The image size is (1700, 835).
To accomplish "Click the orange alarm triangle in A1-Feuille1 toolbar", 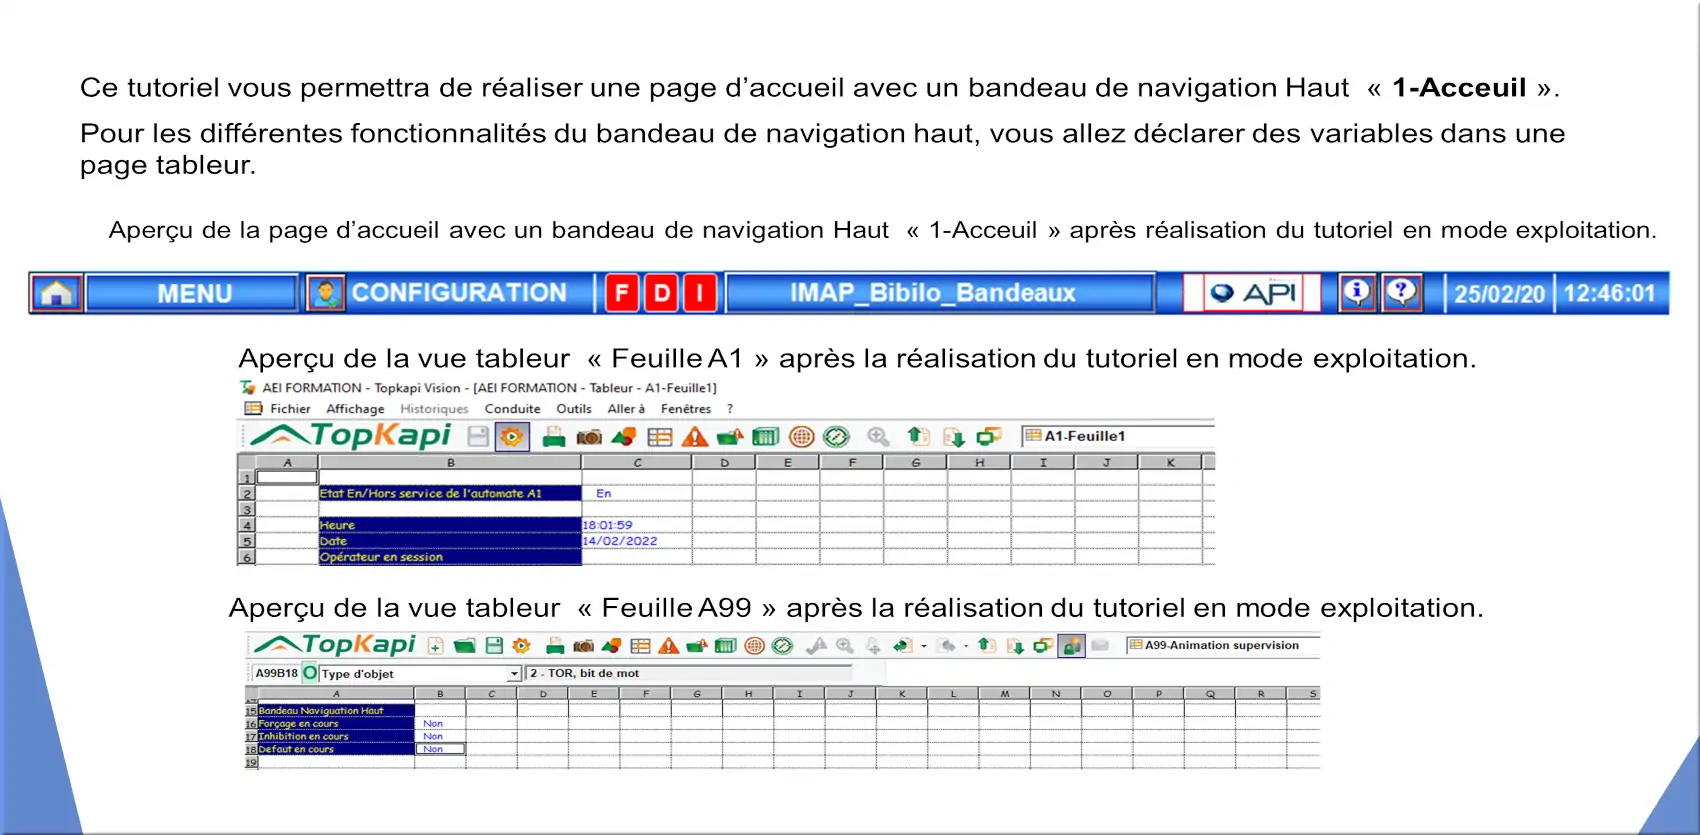I will pos(695,437).
